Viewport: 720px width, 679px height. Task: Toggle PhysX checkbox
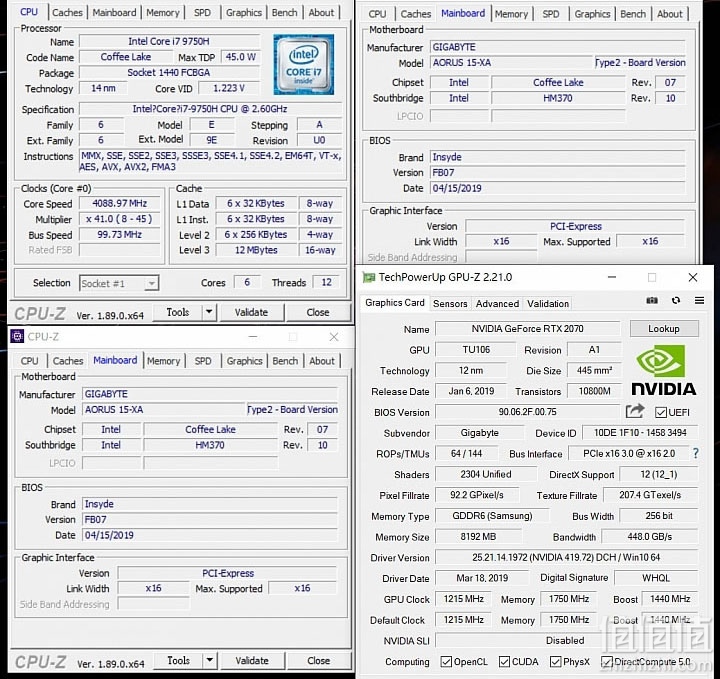click(555, 662)
